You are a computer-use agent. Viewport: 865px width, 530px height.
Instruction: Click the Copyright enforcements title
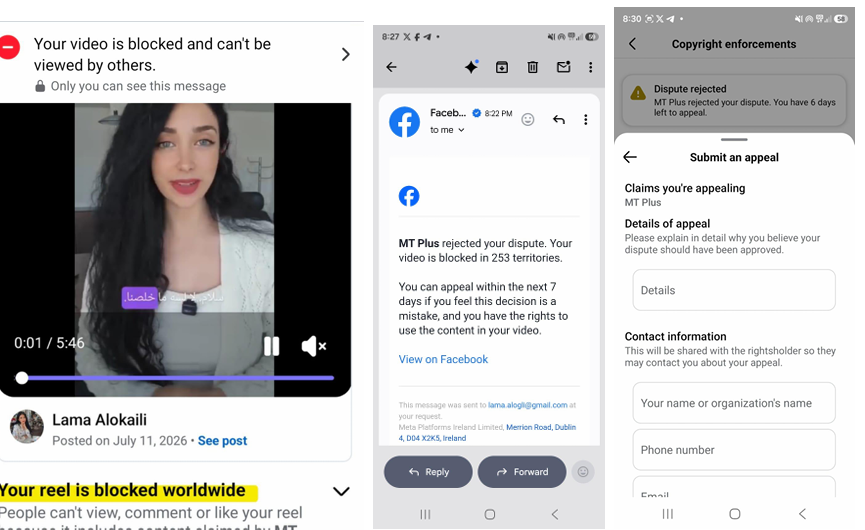(734, 44)
